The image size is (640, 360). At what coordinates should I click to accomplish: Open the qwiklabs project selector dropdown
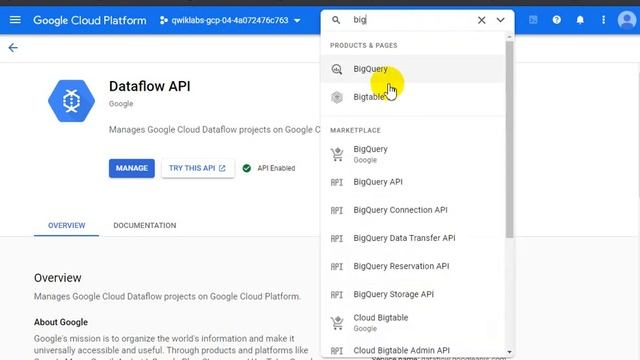230,20
